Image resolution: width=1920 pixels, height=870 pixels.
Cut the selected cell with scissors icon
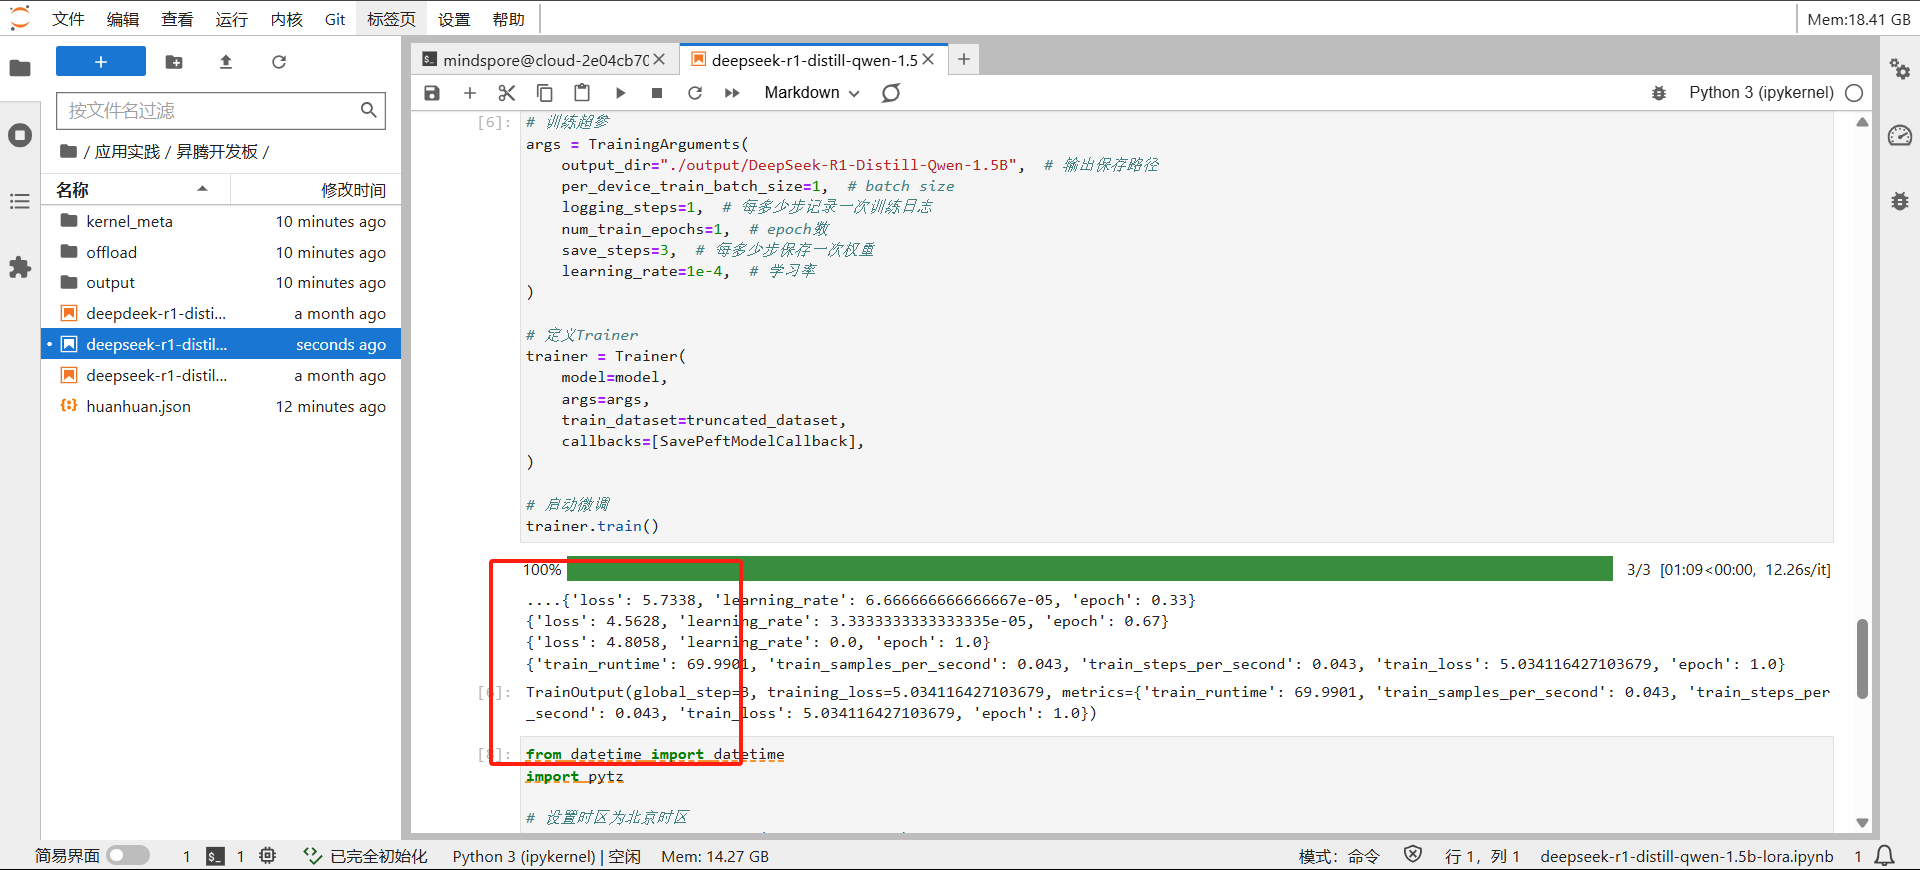point(507,93)
